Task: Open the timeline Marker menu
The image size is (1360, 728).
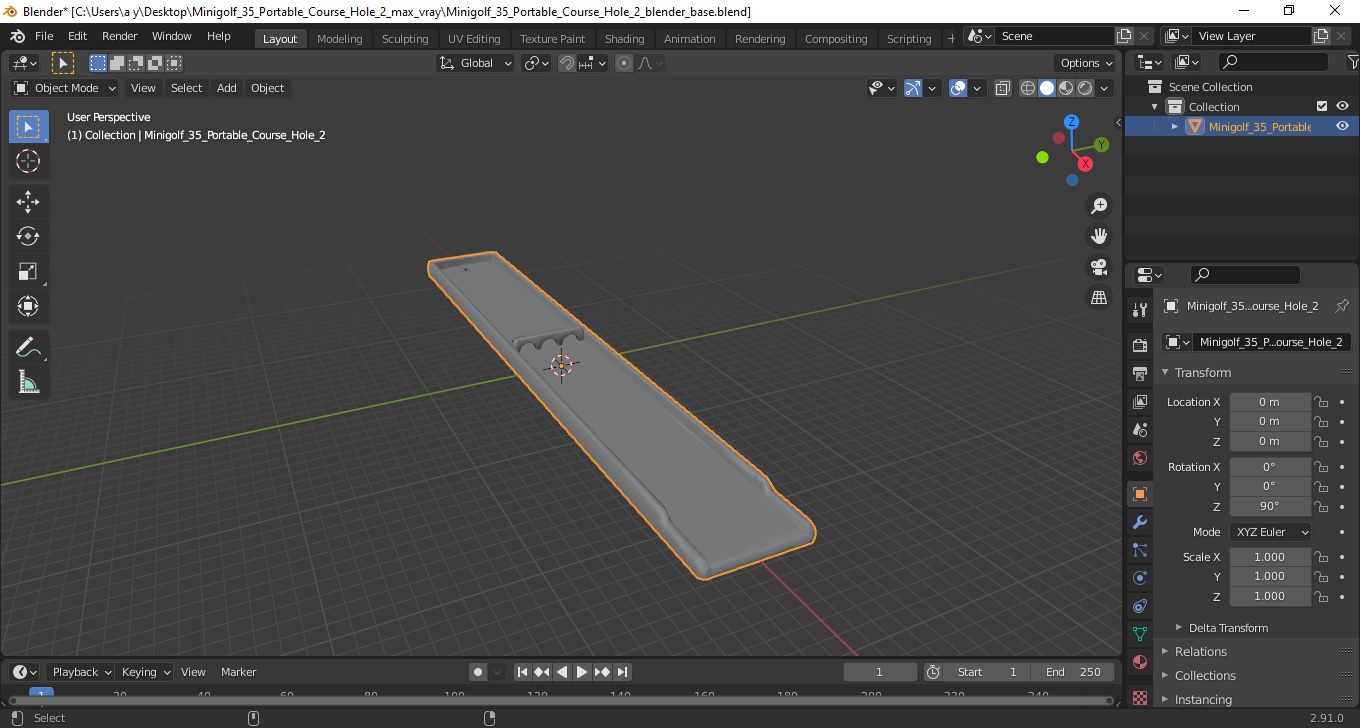Action: click(238, 672)
